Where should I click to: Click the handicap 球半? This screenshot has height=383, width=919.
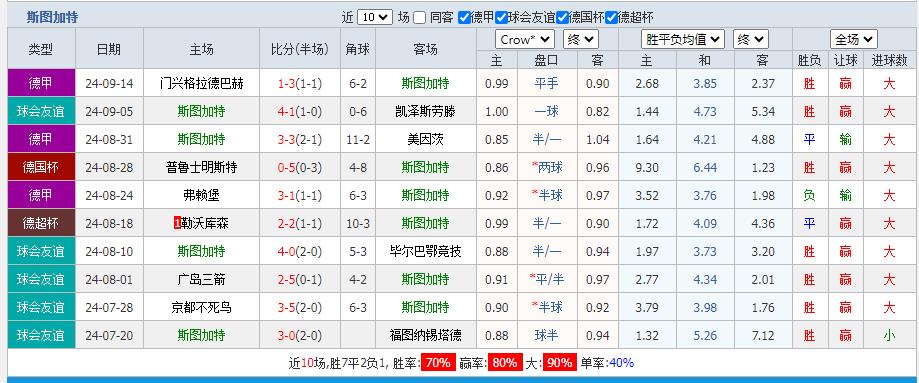point(547,335)
